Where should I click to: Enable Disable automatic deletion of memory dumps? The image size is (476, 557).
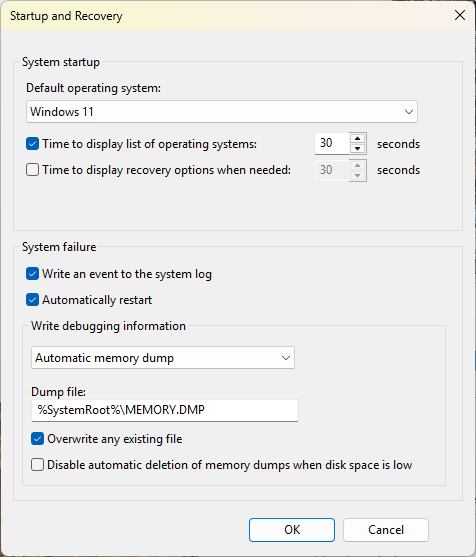coord(37,465)
